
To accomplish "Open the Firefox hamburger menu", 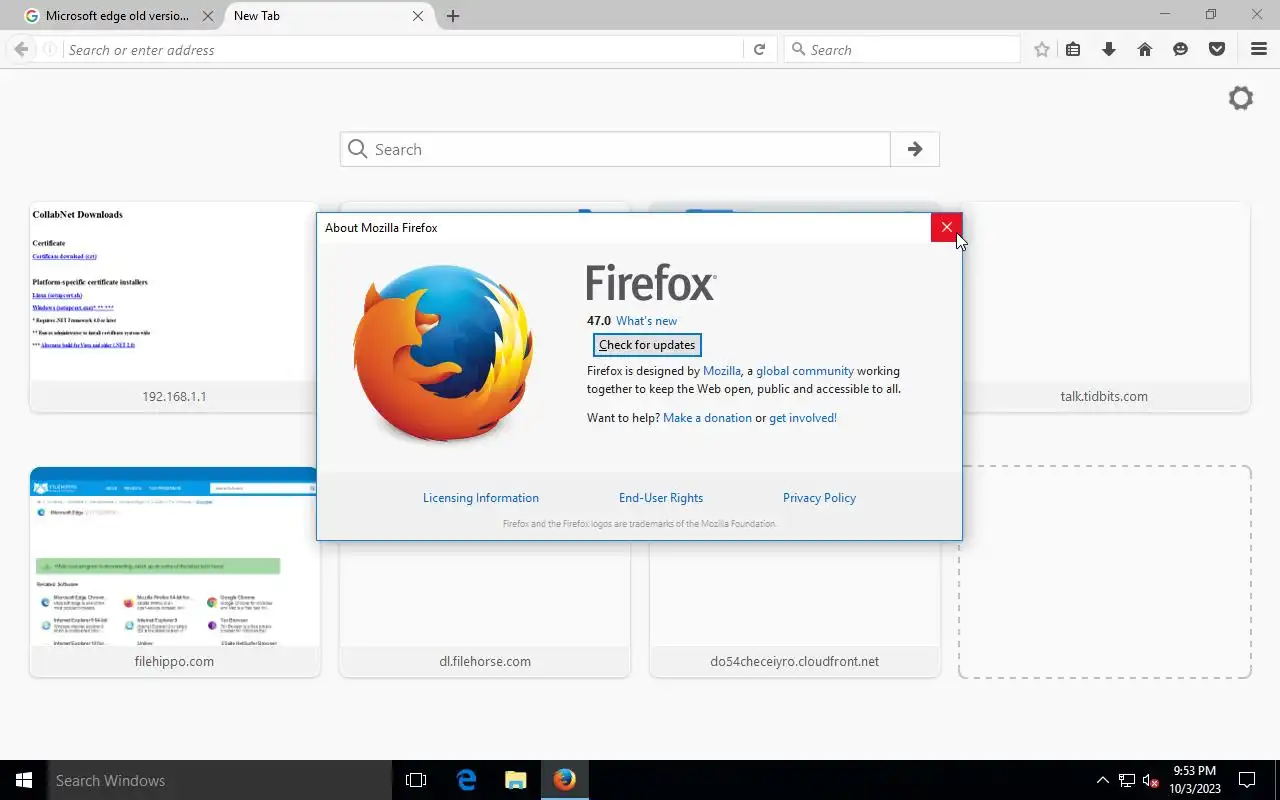I will (x=1259, y=49).
